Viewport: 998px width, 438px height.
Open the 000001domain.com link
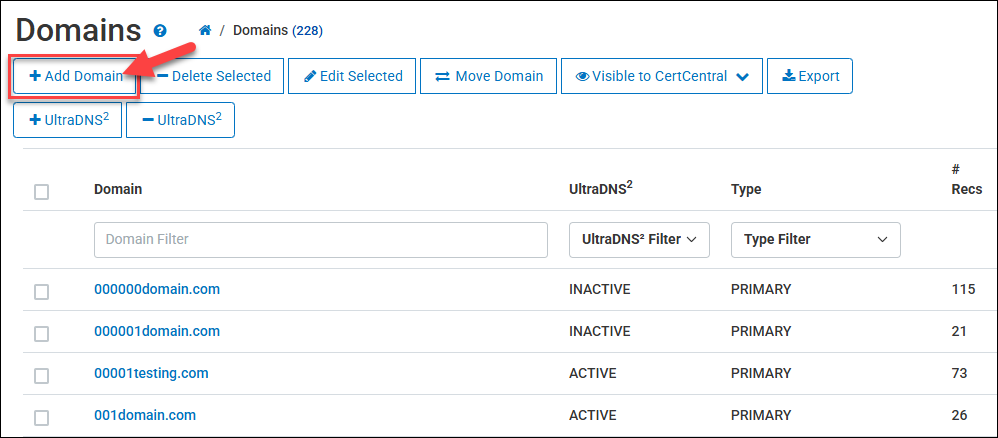click(x=157, y=331)
